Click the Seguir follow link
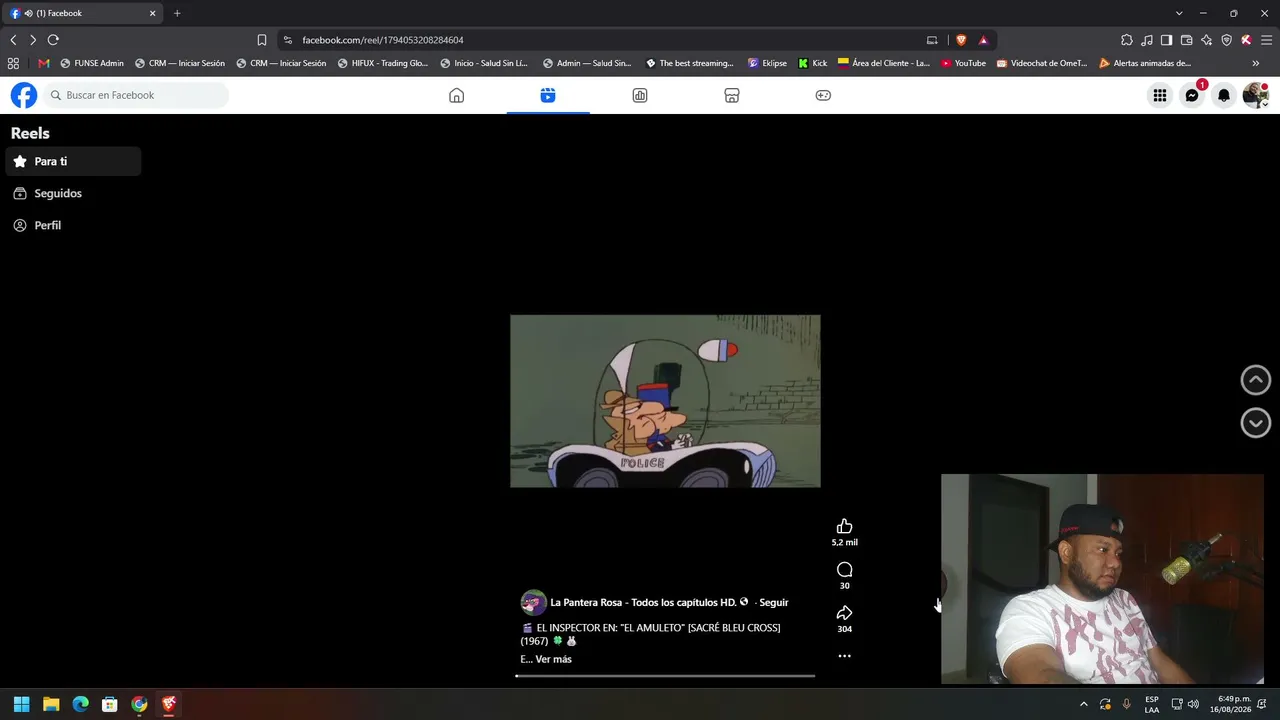This screenshot has height=720, width=1280. click(x=773, y=602)
